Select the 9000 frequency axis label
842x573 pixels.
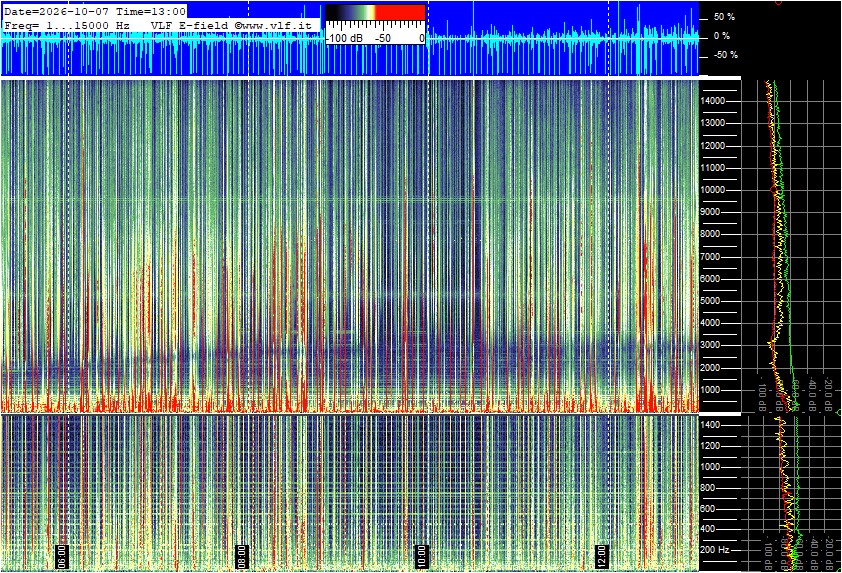click(711, 212)
